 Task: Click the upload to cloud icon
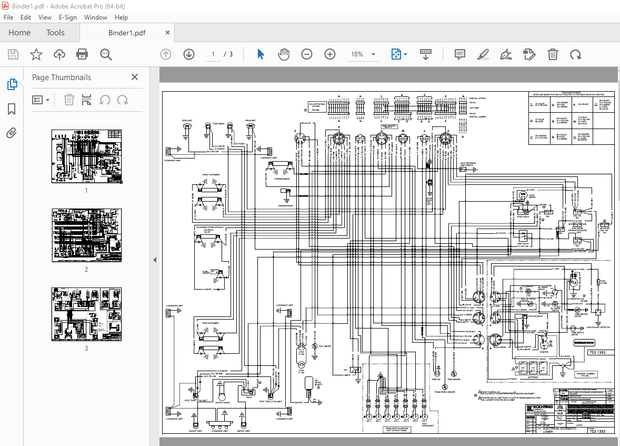coord(59,54)
